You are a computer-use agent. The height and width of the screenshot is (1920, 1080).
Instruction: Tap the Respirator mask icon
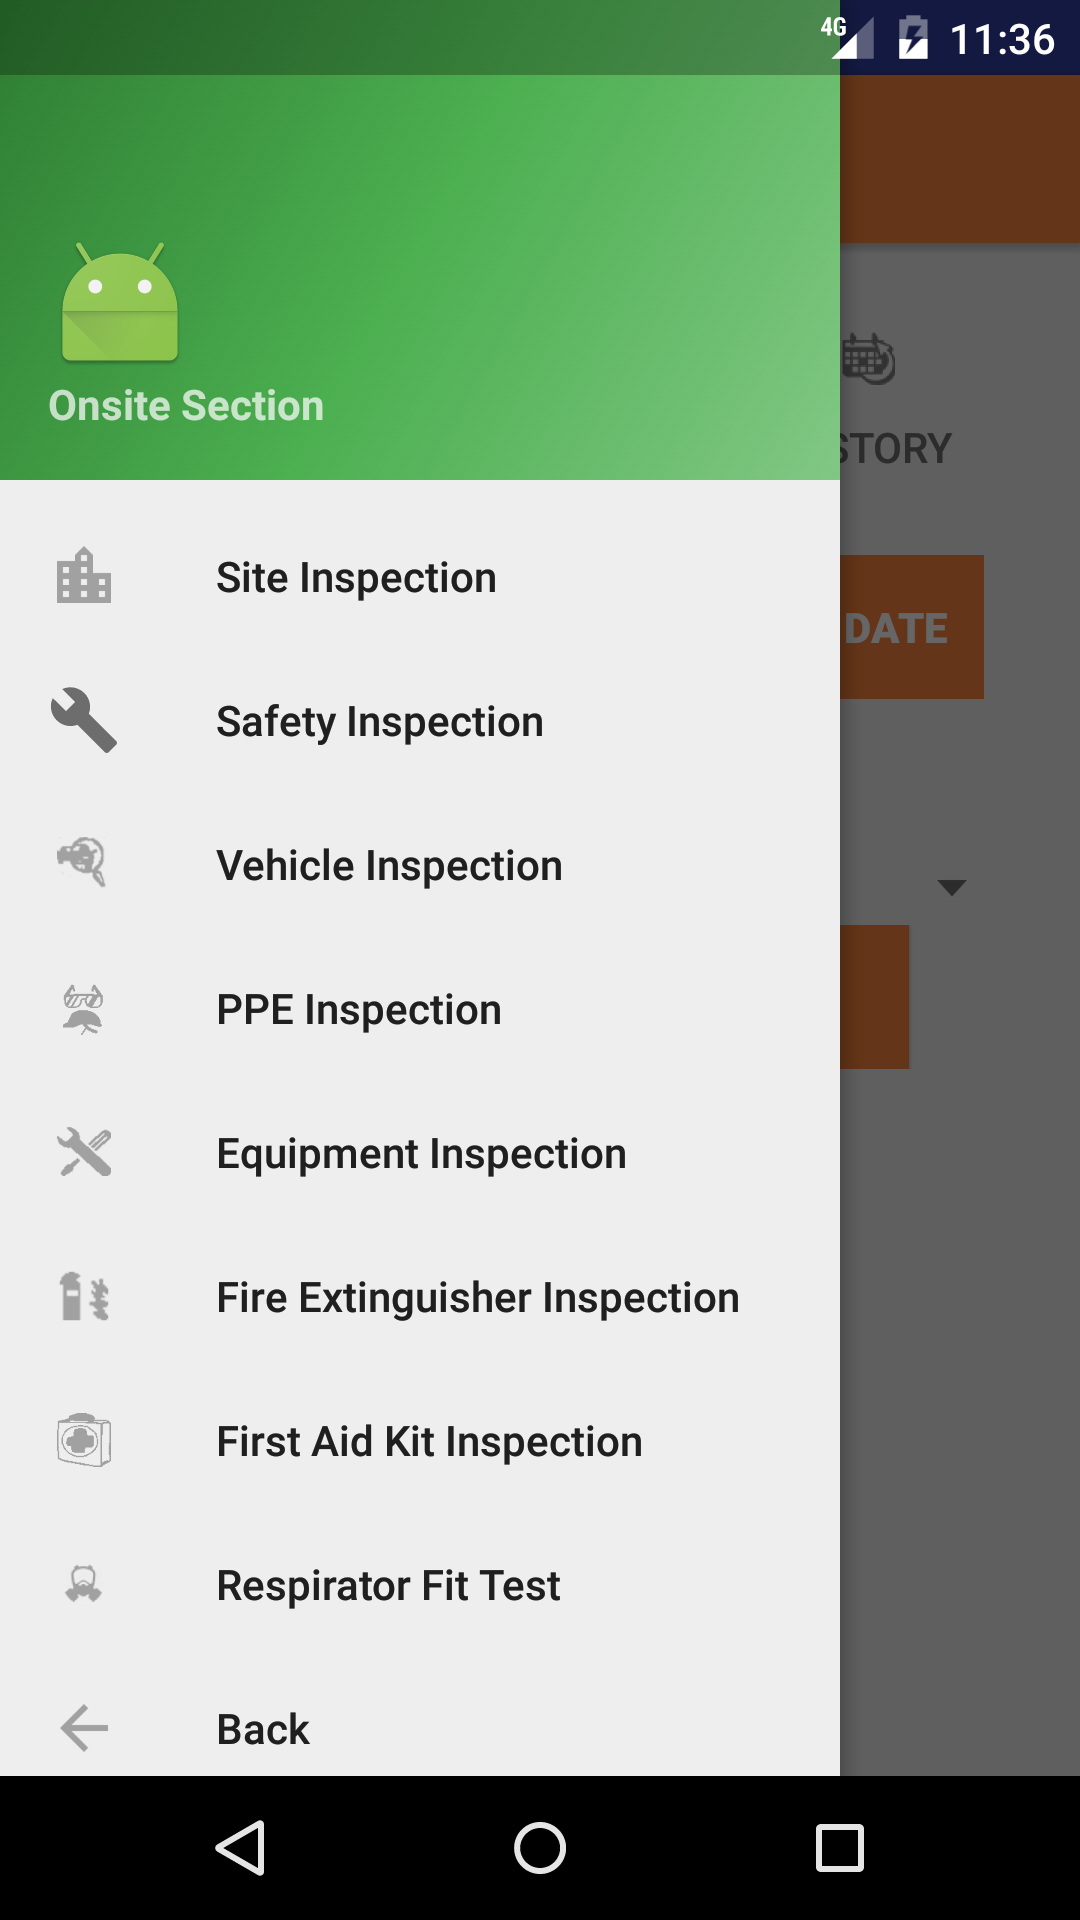pos(84,1585)
